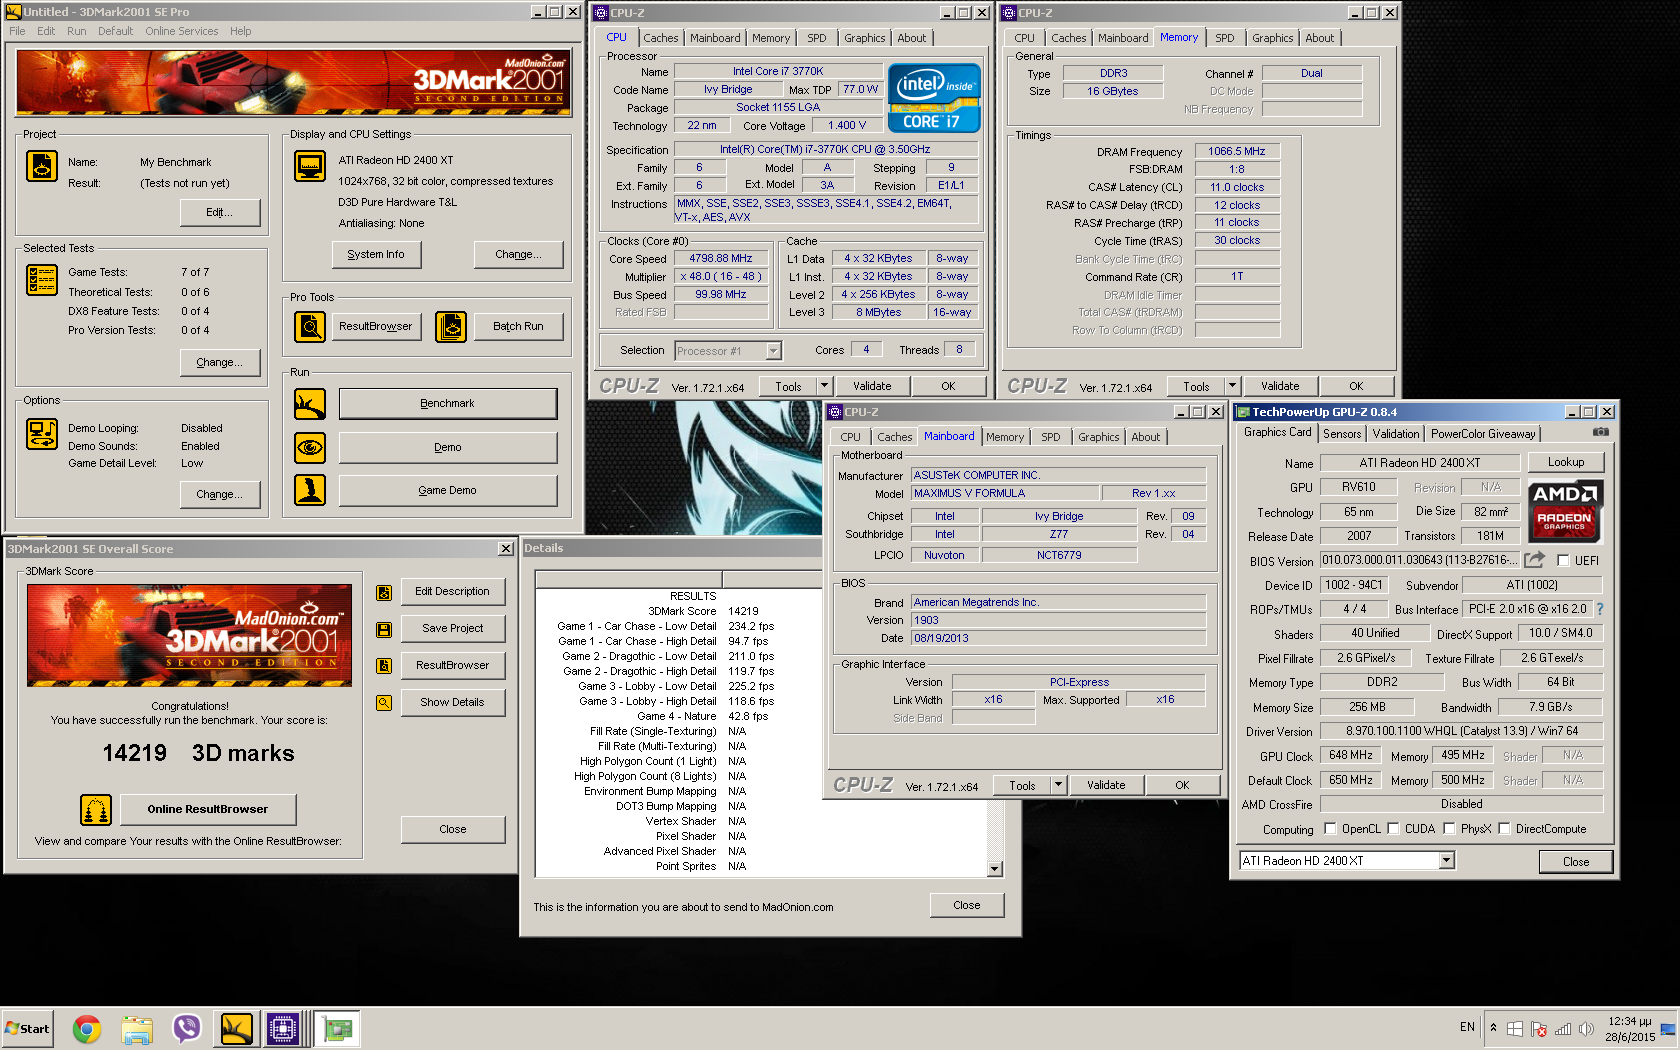The image size is (1680, 1050).
Task: Open Viber from the taskbar
Action: tap(187, 1028)
